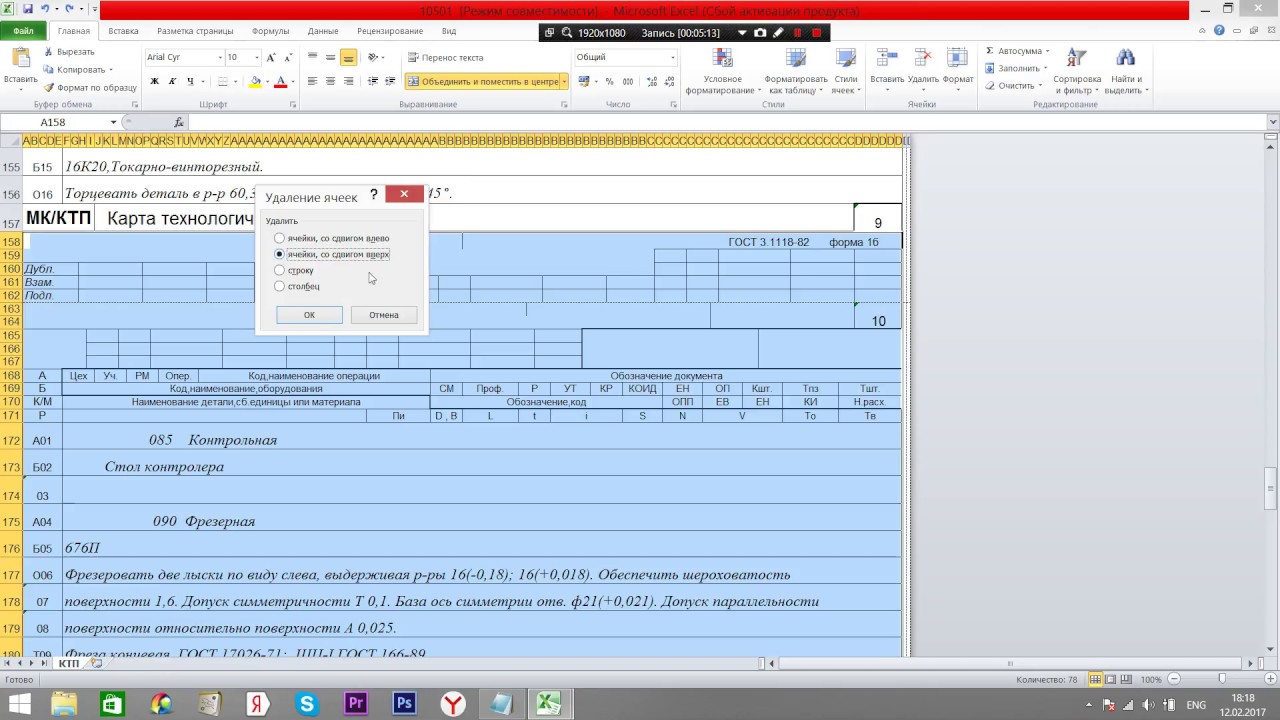This screenshot has height=720, width=1280.
Task: Click the Delete cells (Удалить) icon
Action: [923, 59]
